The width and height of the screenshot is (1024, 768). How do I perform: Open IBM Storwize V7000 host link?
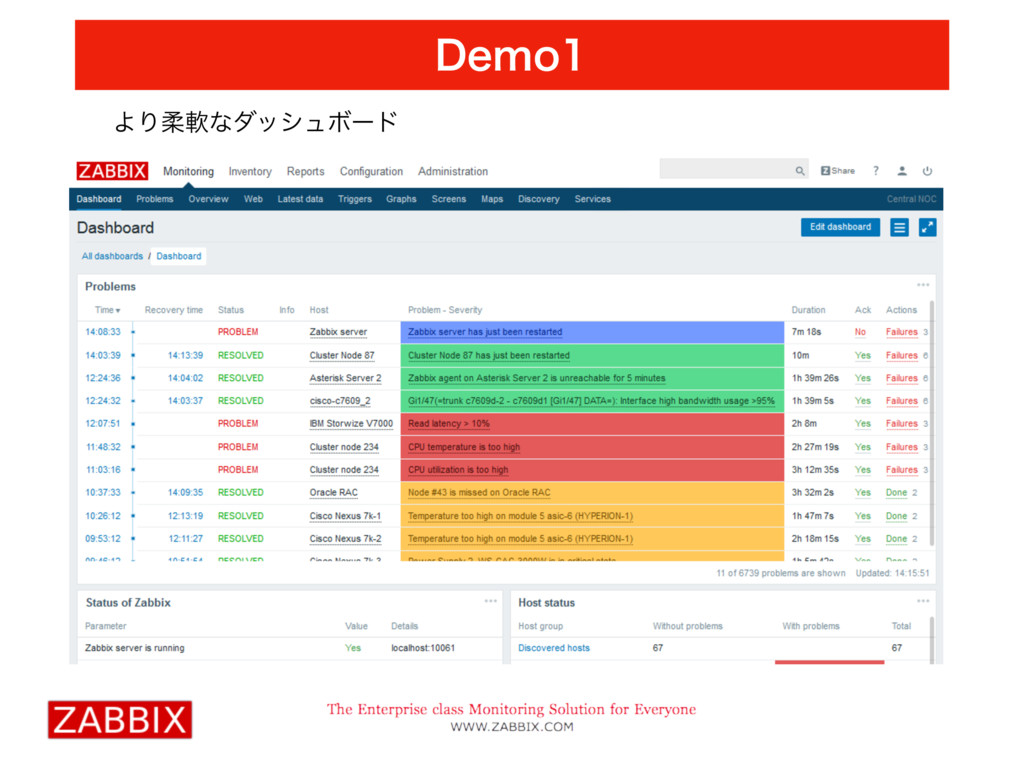tap(351, 424)
